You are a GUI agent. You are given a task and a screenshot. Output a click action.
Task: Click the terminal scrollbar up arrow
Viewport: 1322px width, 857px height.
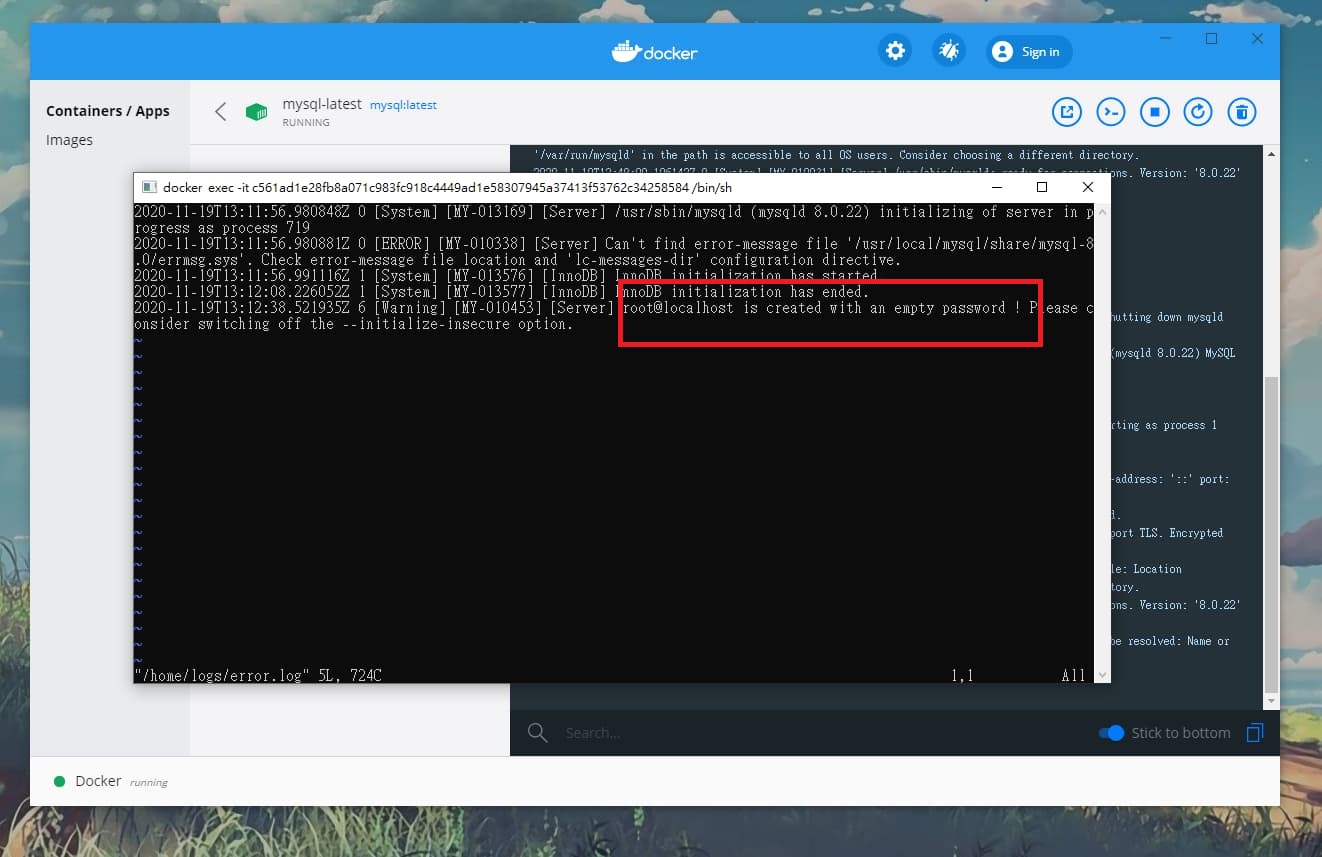click(1102, 211)
